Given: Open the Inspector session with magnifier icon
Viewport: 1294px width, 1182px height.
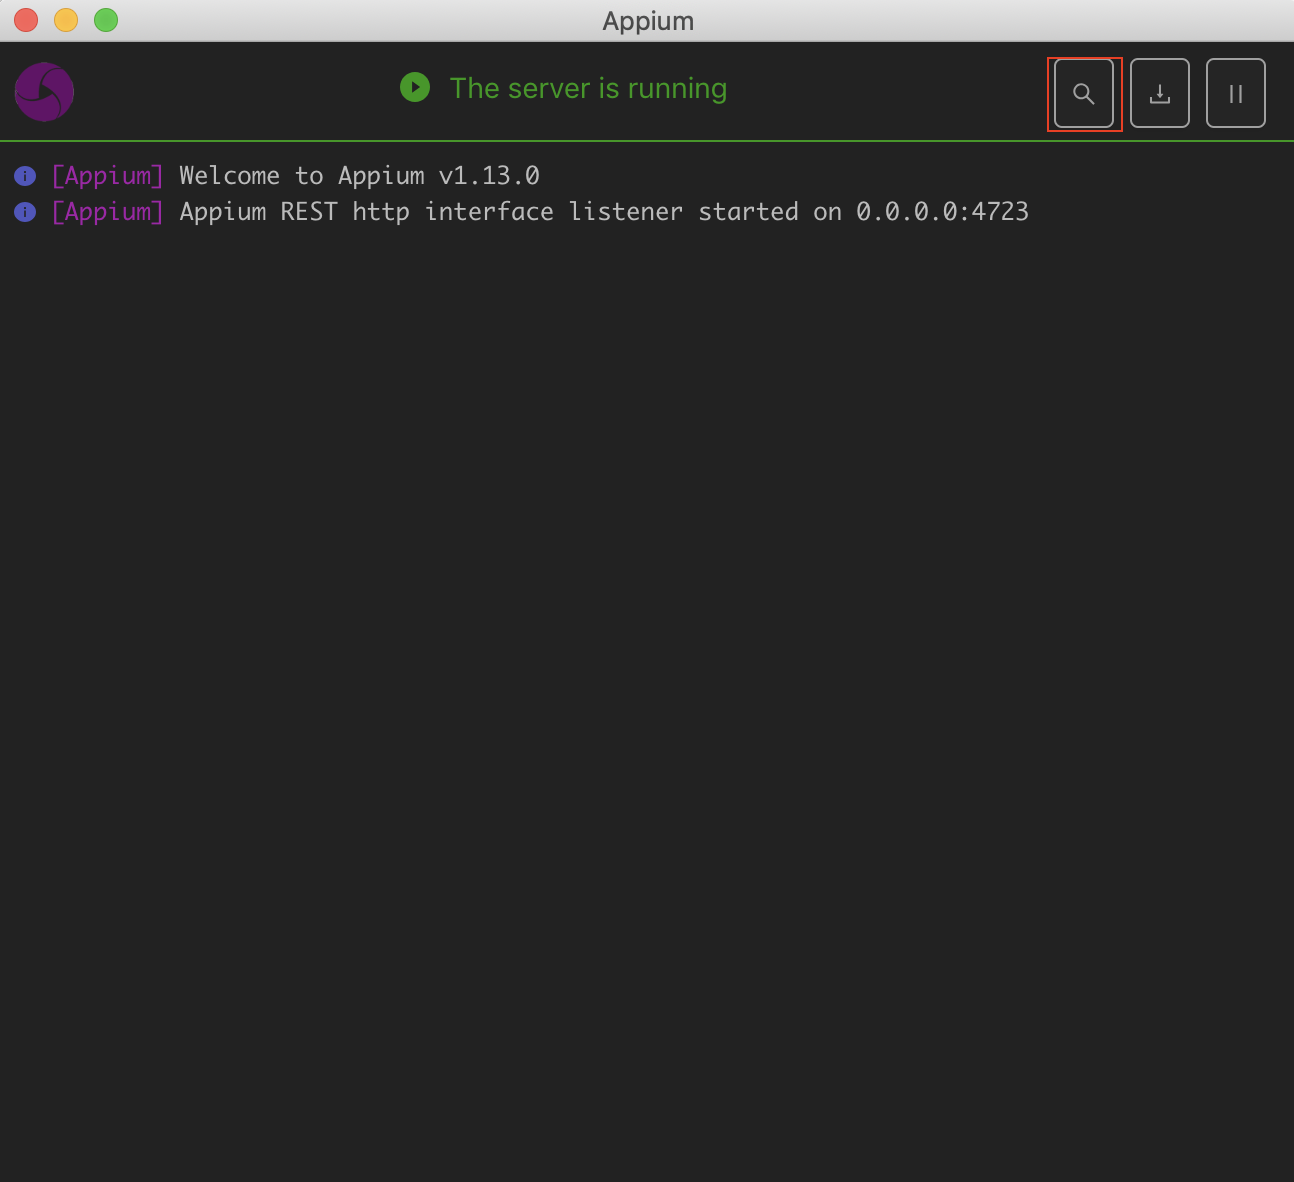Looking at the screenshot, I should (1084, 94).
